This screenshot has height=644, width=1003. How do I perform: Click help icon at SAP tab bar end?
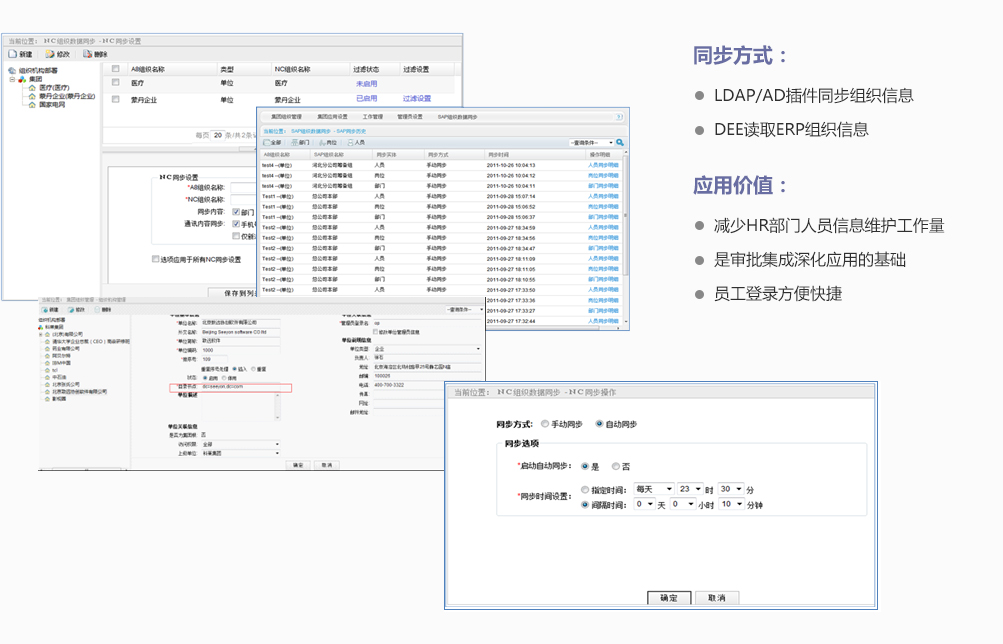point(619,117)
